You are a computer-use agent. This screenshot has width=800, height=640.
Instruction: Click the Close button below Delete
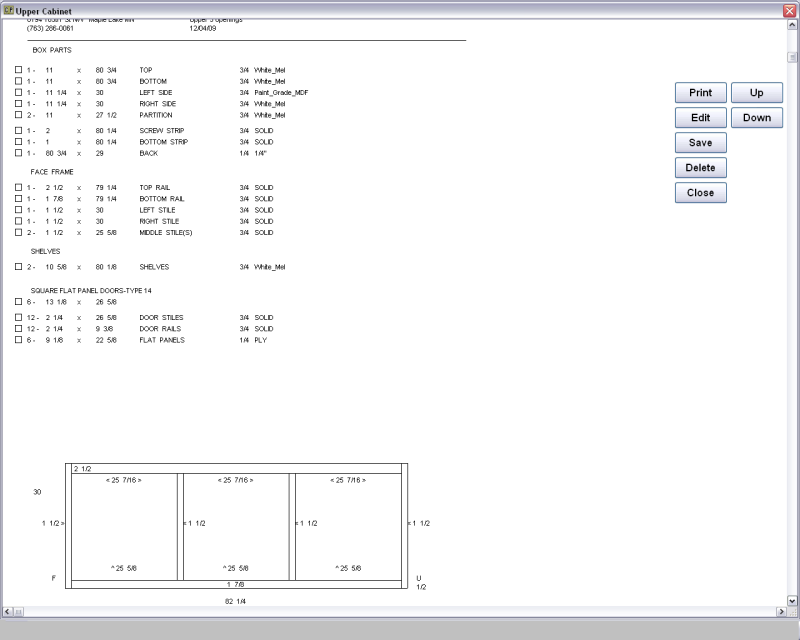click(701, 193)
